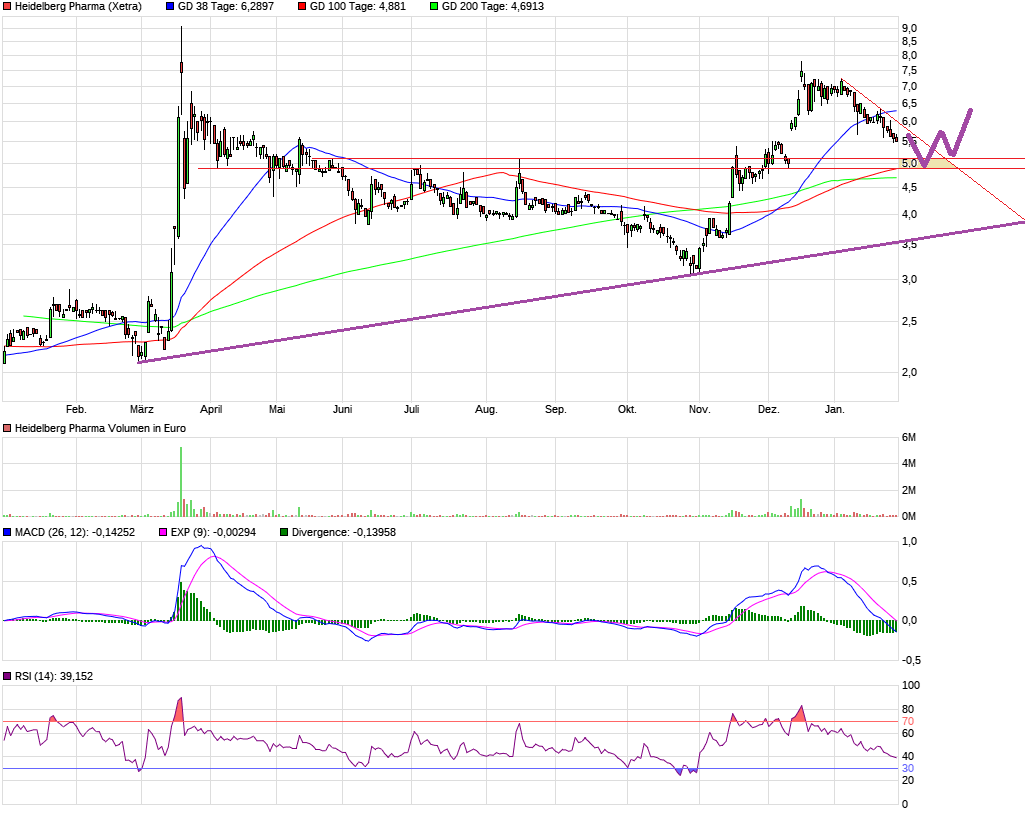The height and width of the screenshot is (814, 1025).
Task: Click the 8,0 price axis value
Action: (x=909, y=56)
